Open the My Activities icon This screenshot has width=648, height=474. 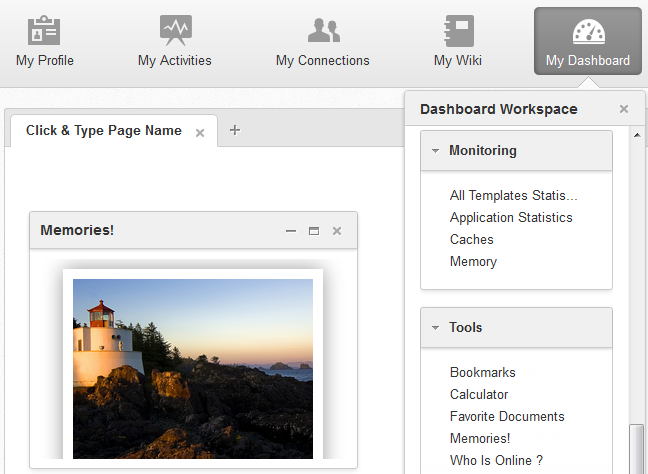coord(175,30)
